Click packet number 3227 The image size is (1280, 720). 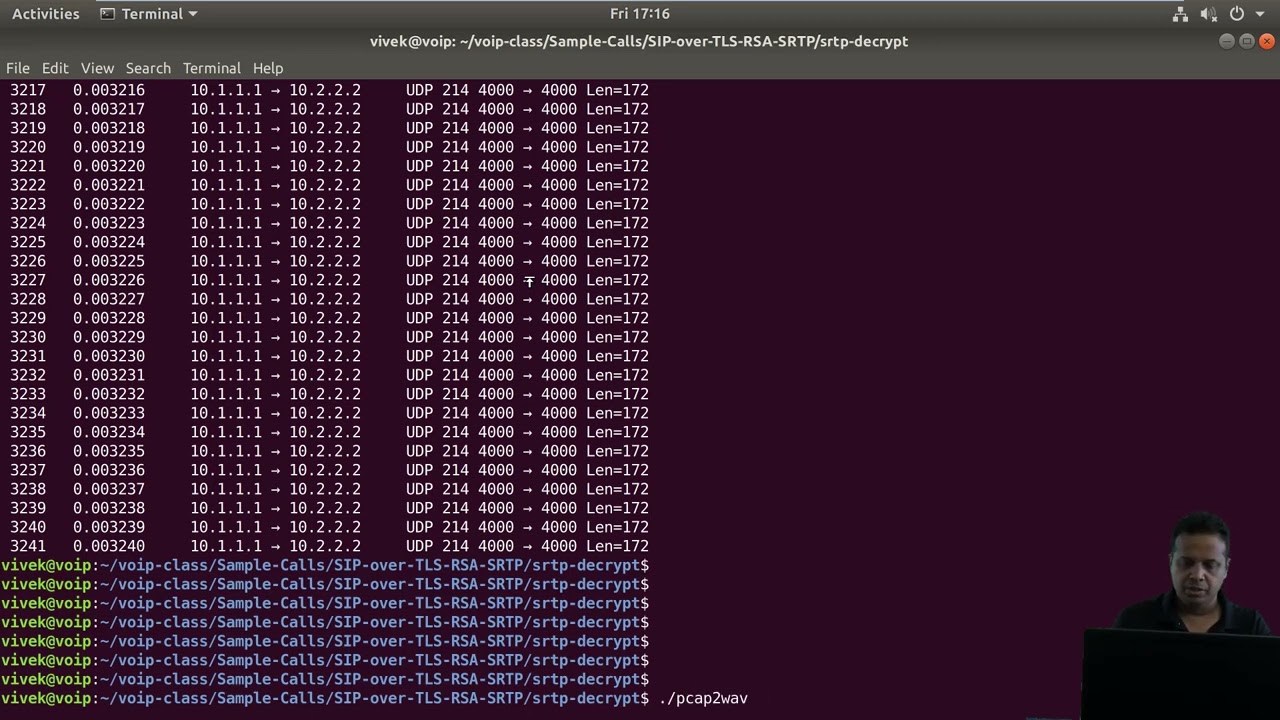click(x=28, y=280)
